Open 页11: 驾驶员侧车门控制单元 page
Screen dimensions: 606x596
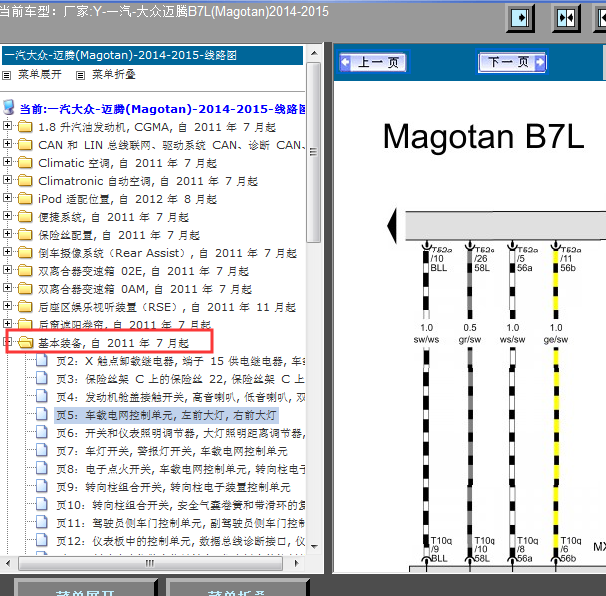(180, 523)
